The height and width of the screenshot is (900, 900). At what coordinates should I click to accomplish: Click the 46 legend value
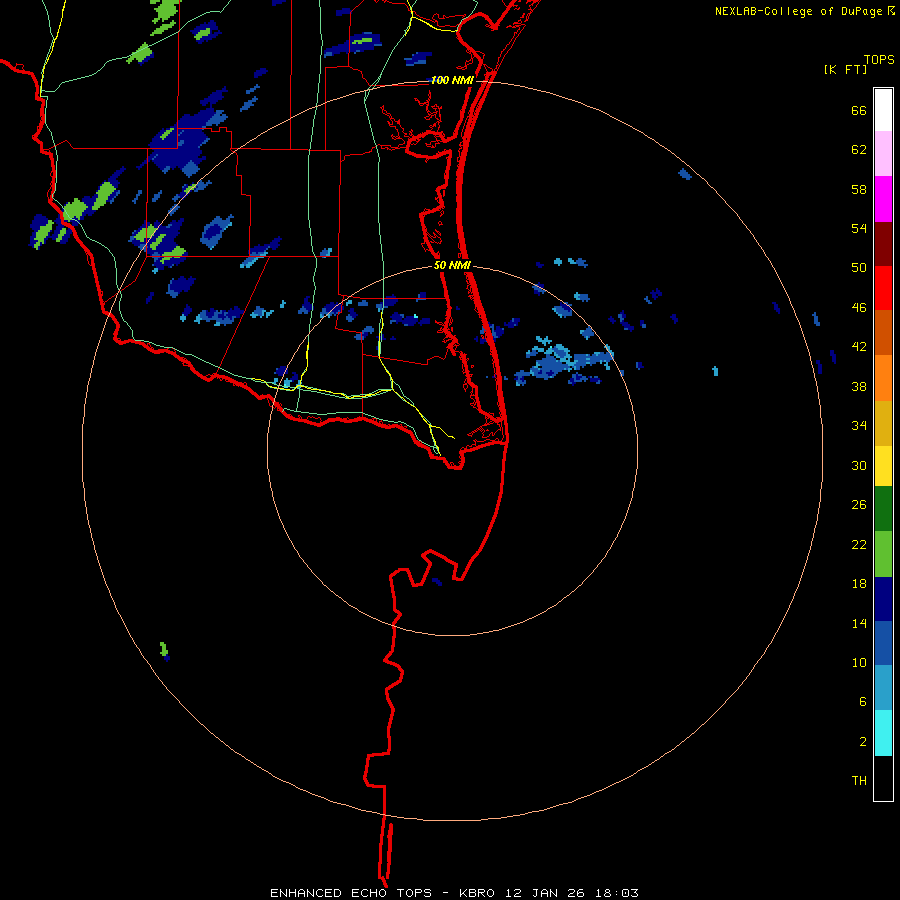[859, 308]
